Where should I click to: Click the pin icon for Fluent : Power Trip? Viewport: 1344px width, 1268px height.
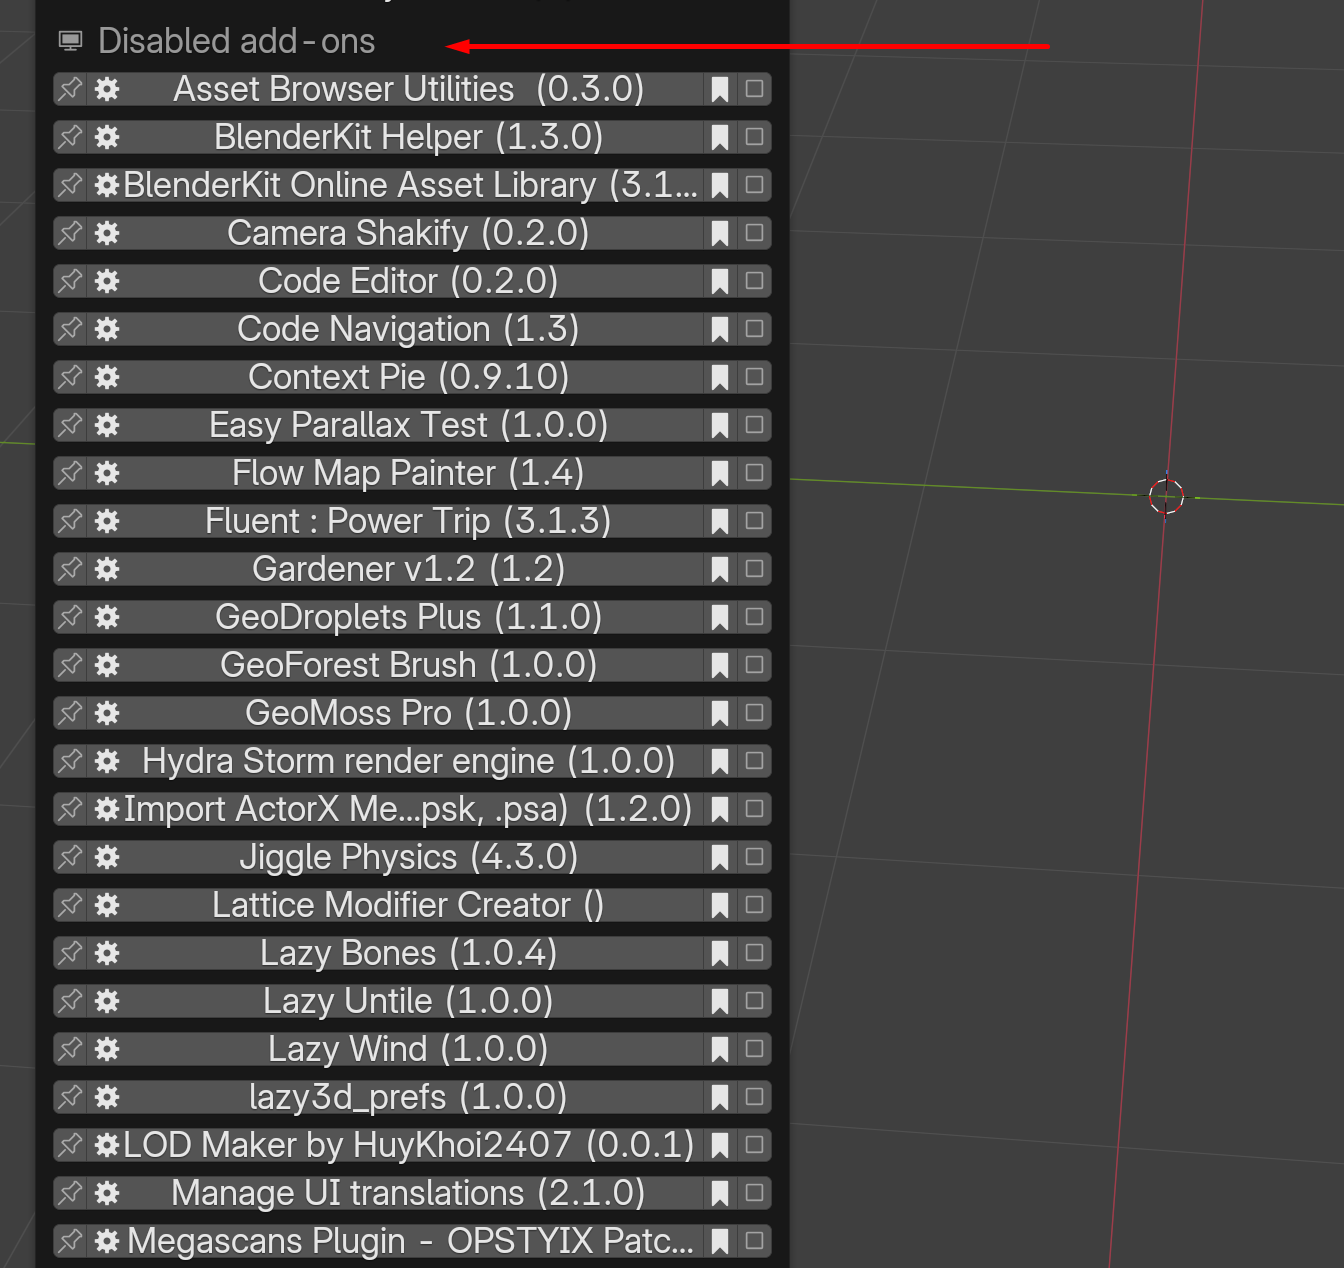[70, 521]
